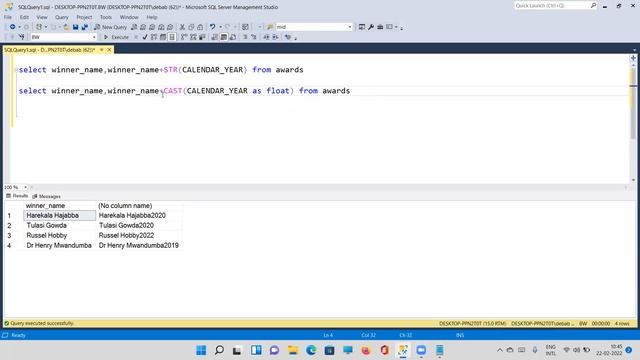The image size is (640, 360).
Task: Switch to the Results tab
Action: pyautogui.click(x=17, y=196)
